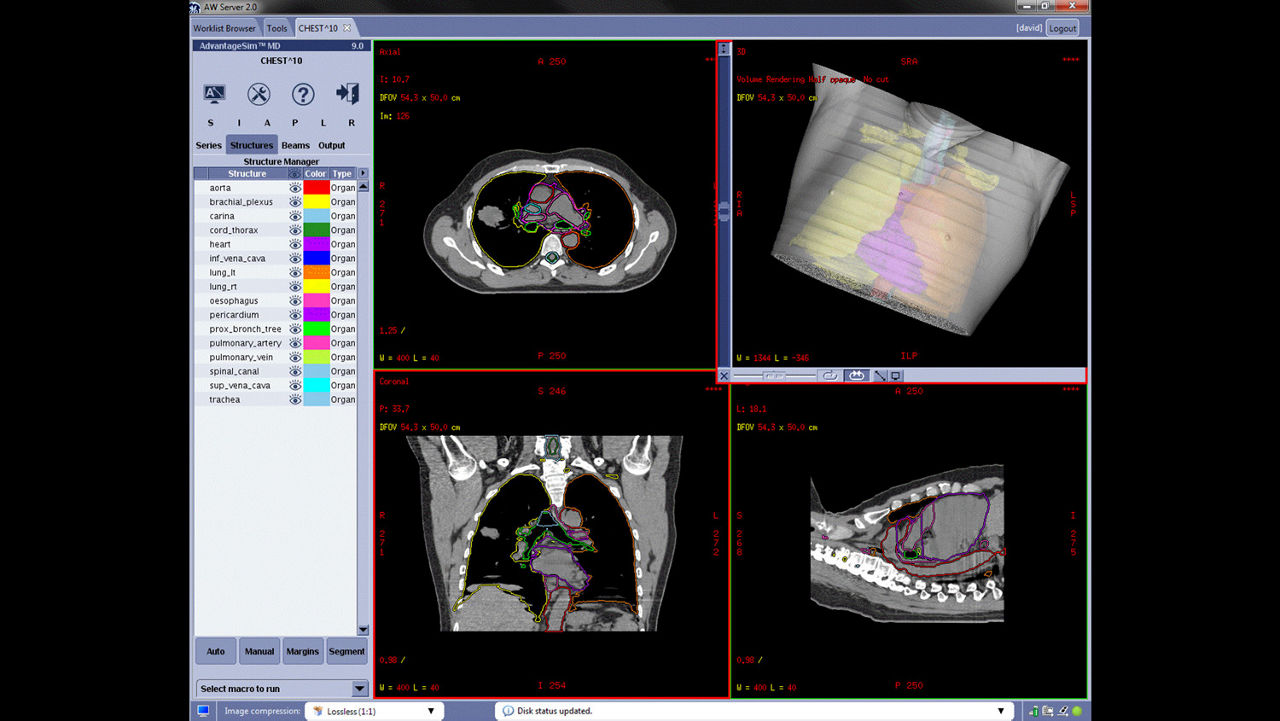Select the P orientation letter

[x=294, y=122]
